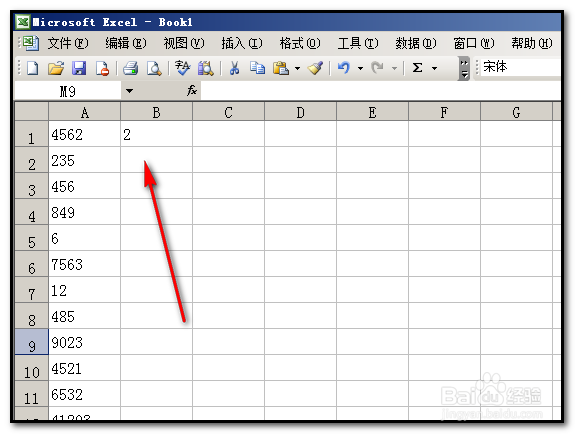
Task: Click into the formula bar input area
Action: (x=381, y=91)
